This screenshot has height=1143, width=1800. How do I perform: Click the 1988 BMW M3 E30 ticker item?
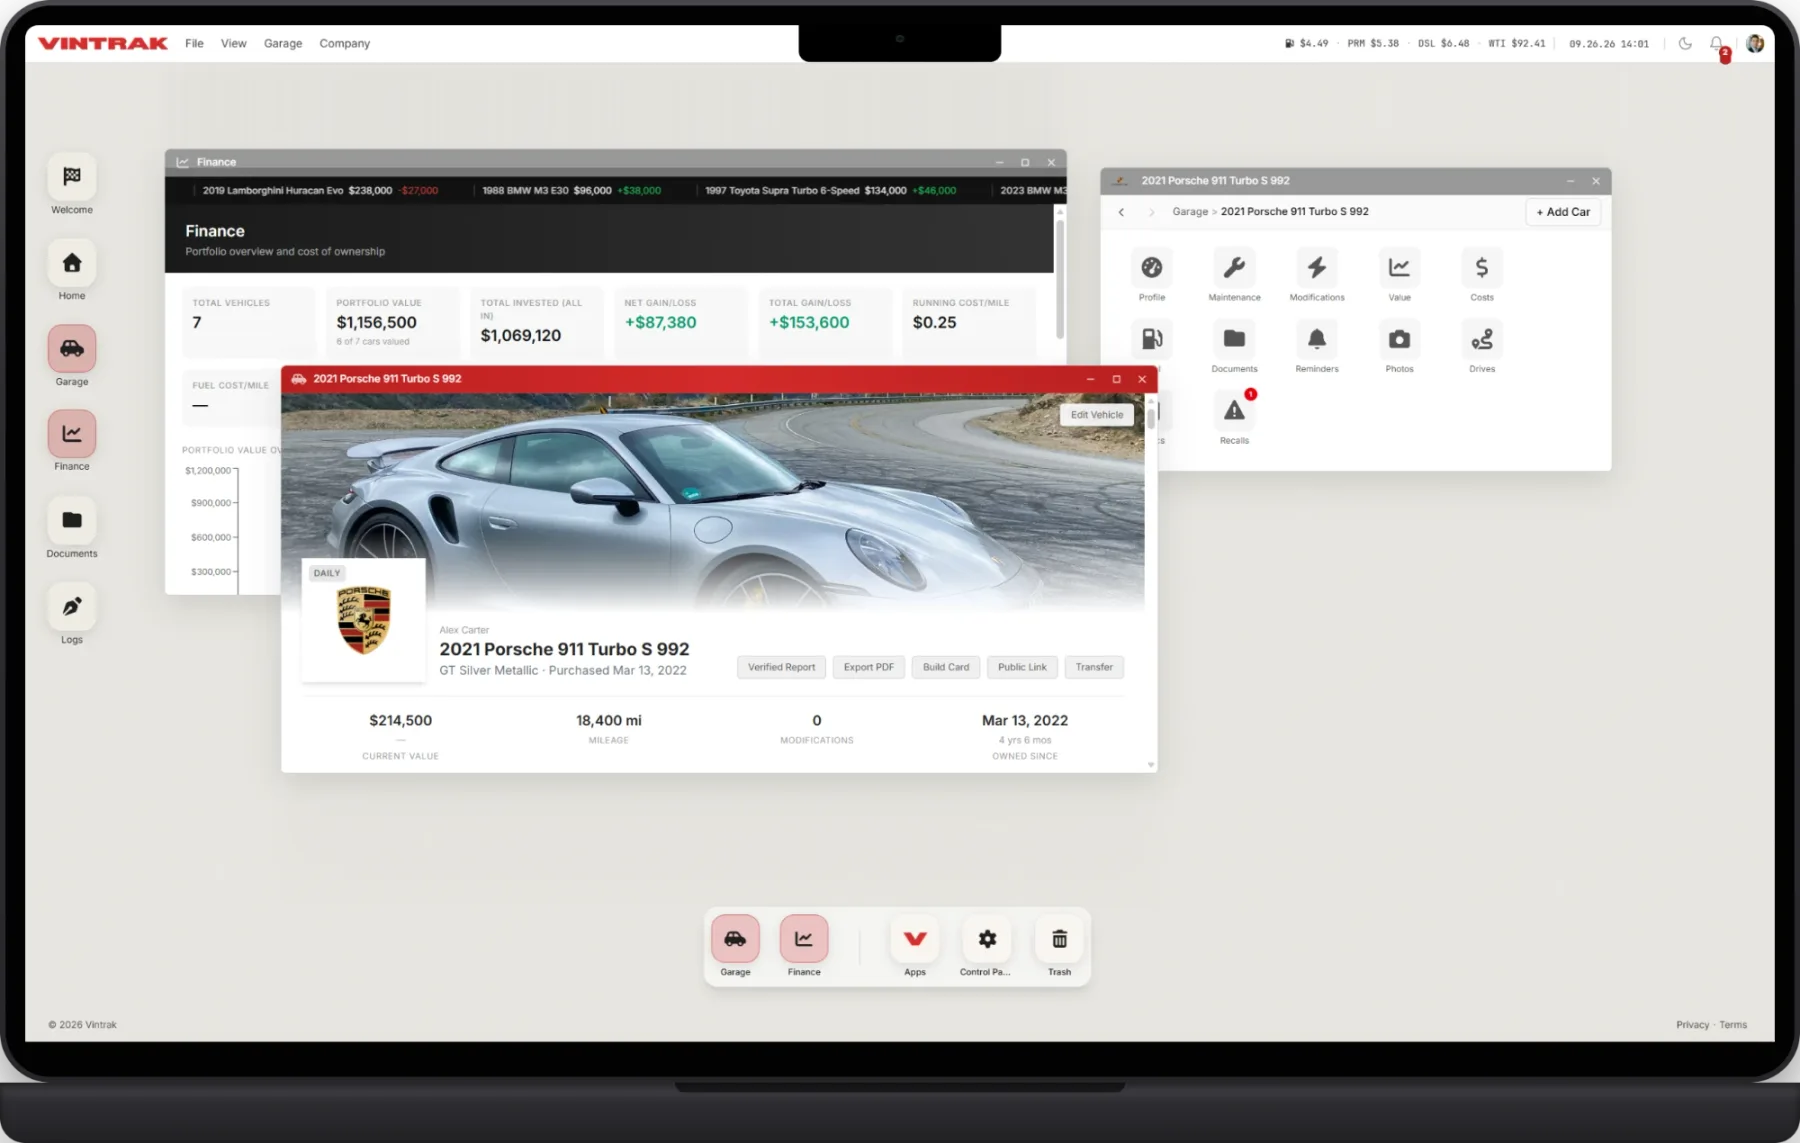572,190
